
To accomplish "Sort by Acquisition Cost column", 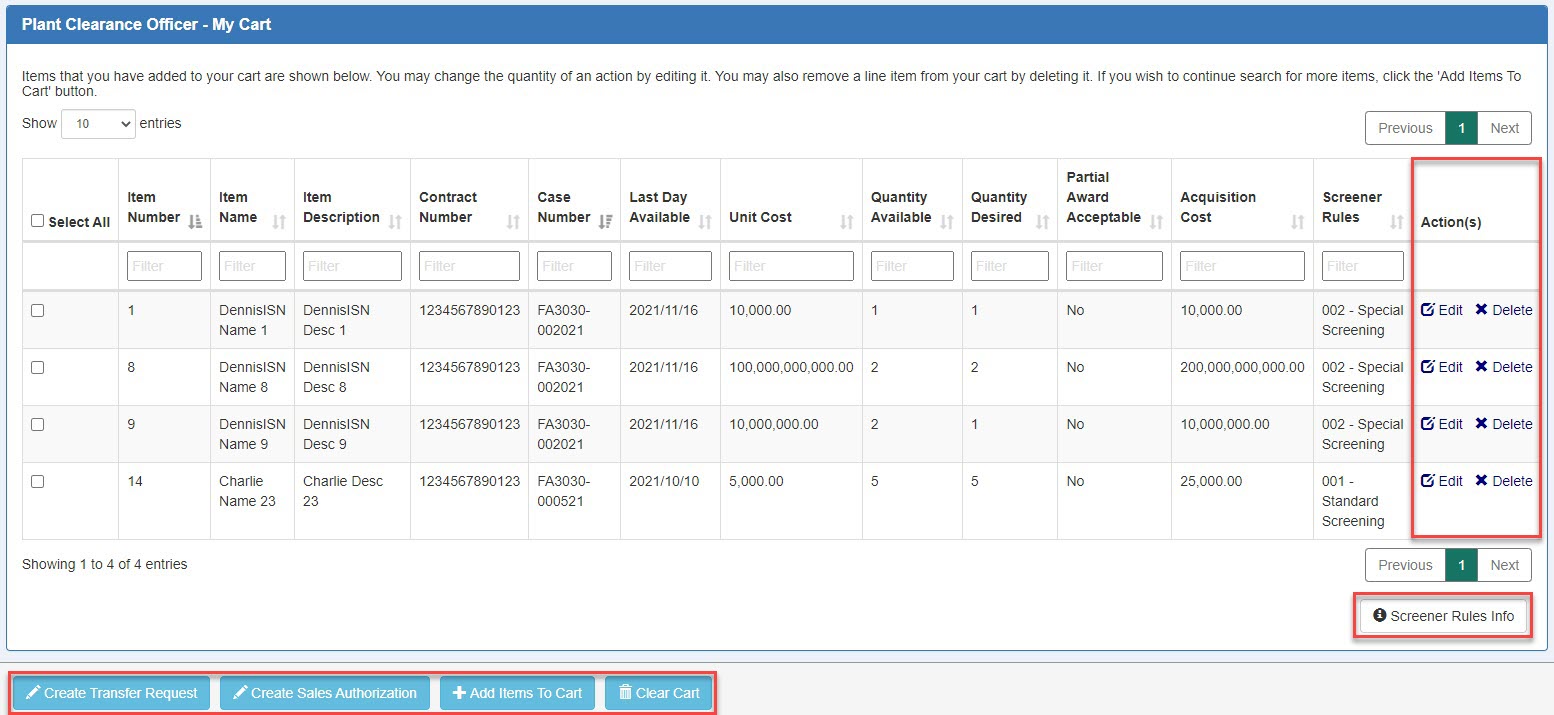I will click(x=1297, y=221).
